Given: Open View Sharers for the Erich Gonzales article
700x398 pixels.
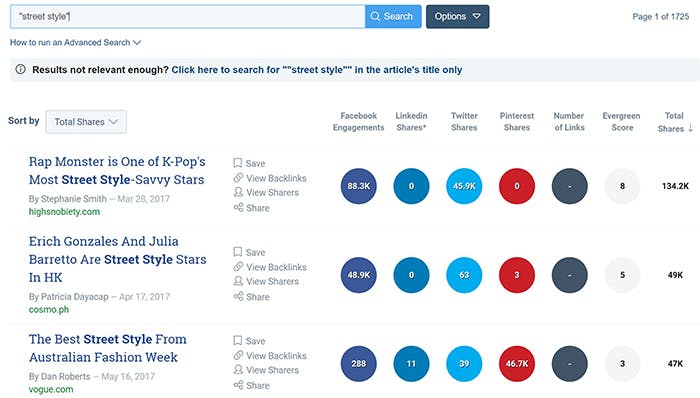Looking at the screenshot, I should (266, 282).
